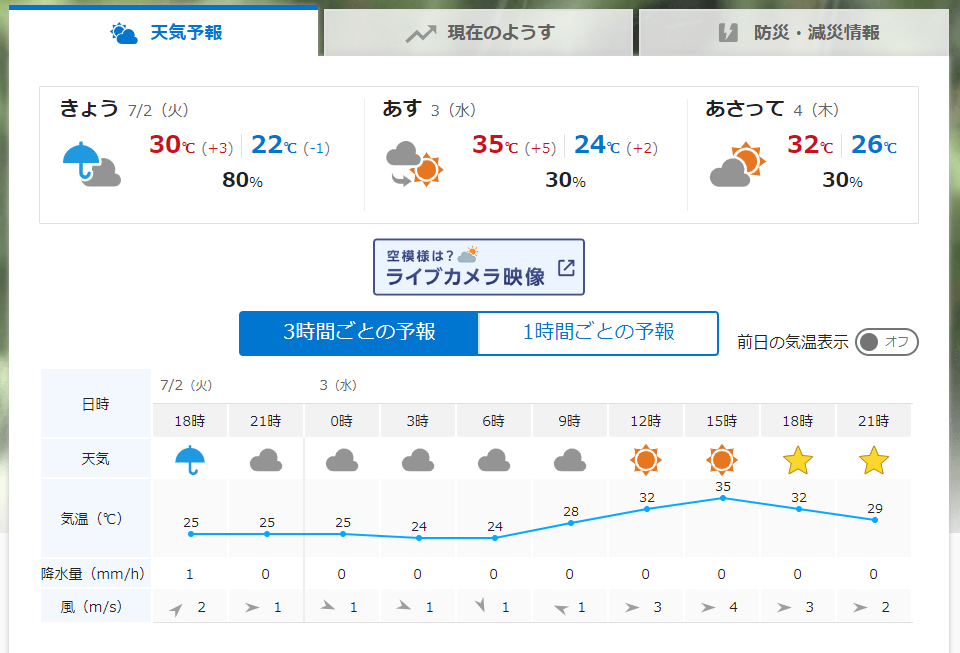Open the ライブカメラ映像 link button
The image size is (960, 653).
tap(478, 267)
